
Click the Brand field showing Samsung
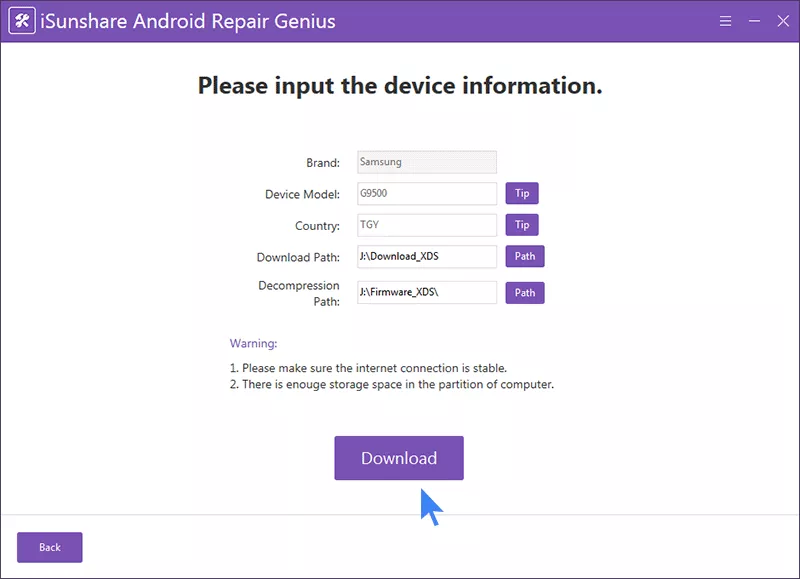click(427, 162)
